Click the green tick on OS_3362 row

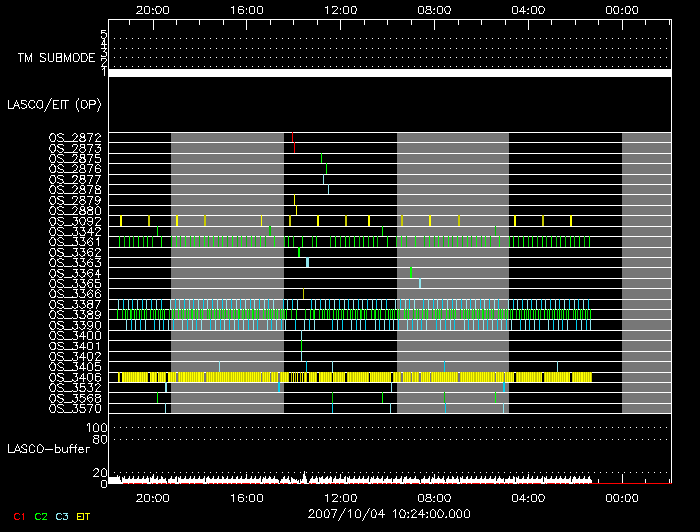(299, 252)
